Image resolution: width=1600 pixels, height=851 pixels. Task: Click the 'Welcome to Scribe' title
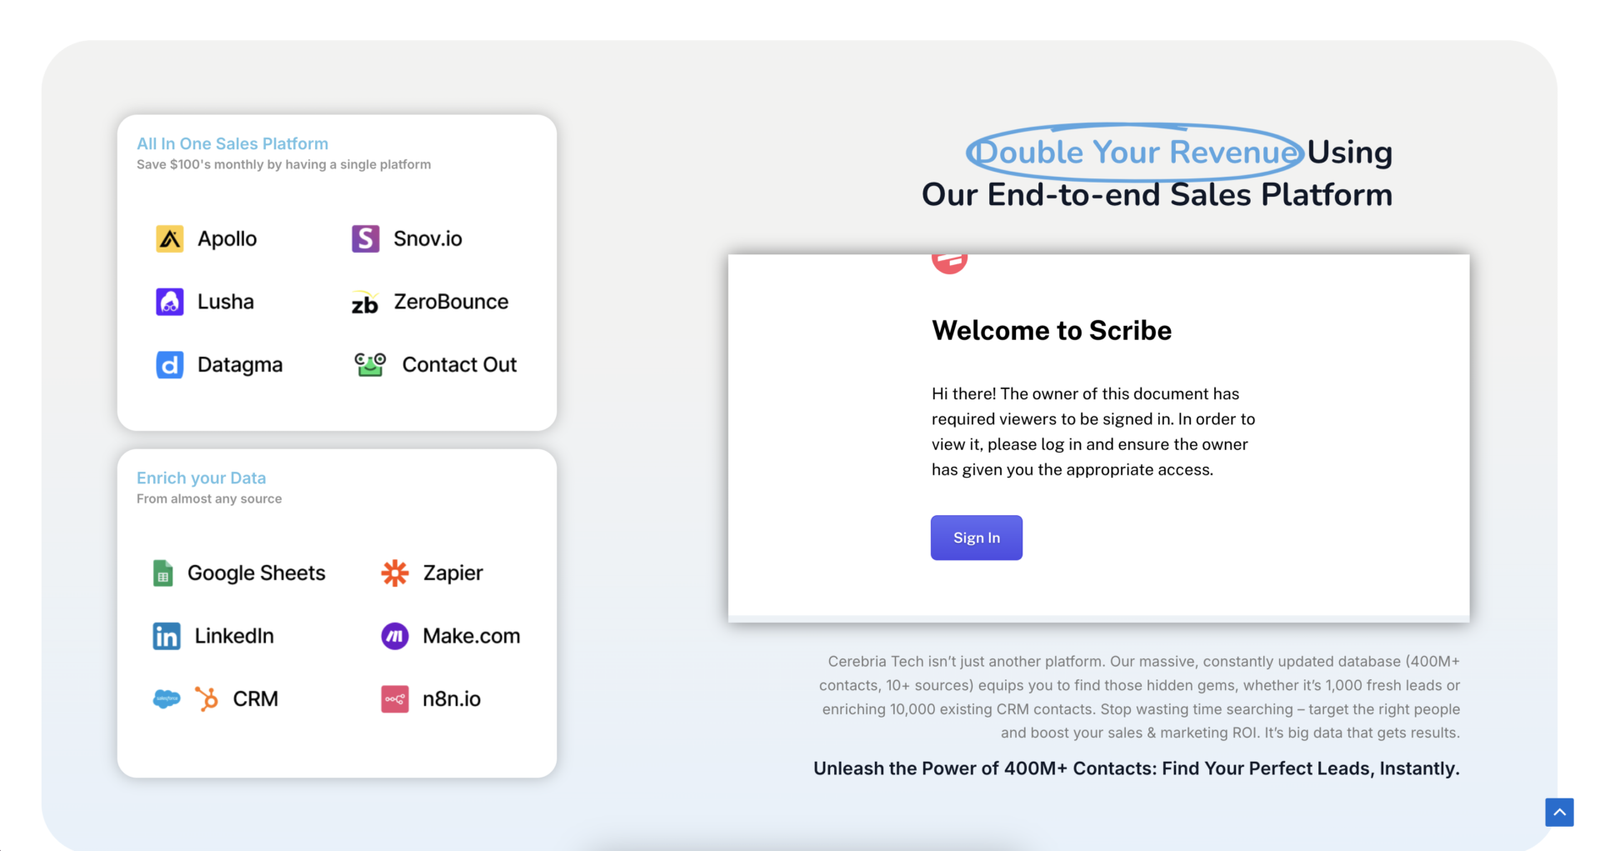[x=1051, y=331]
